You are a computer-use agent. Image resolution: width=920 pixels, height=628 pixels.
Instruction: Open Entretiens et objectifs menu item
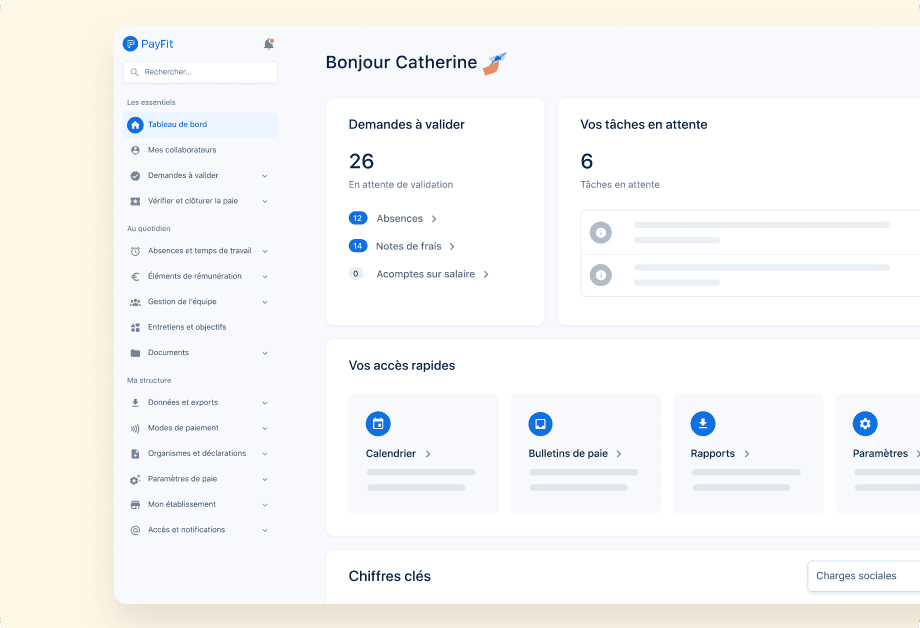(200, 327)
